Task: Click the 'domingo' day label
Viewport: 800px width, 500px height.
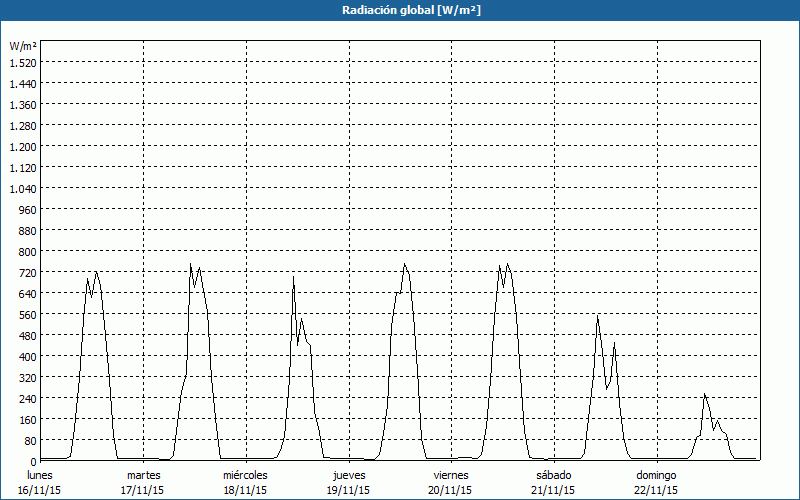Action: 656,475
